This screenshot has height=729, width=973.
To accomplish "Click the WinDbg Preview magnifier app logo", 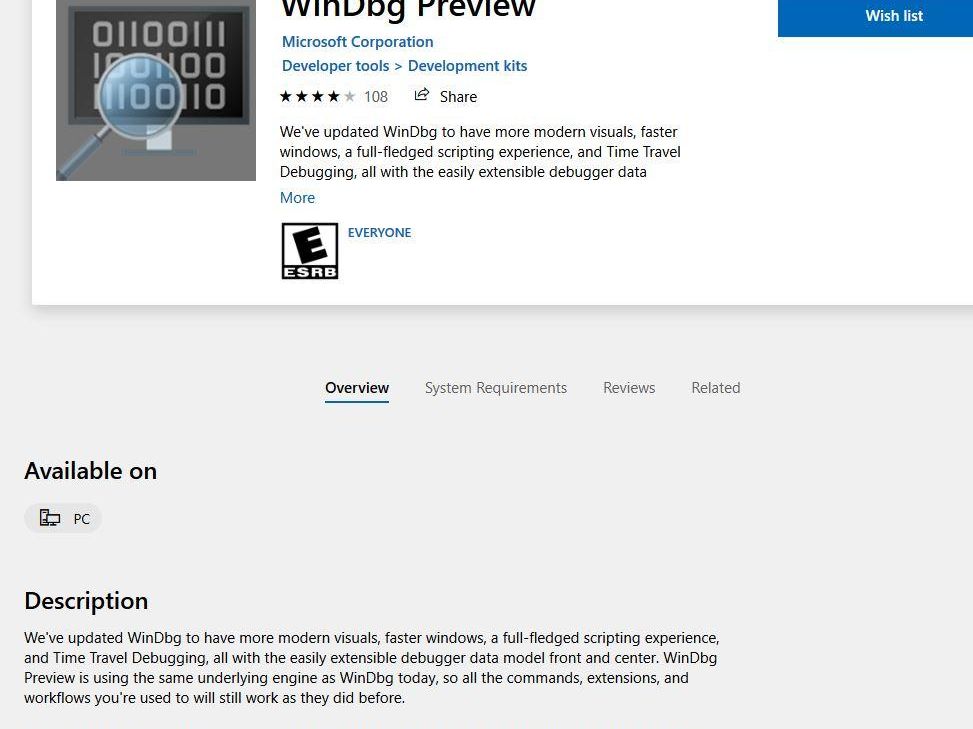I will (x=156, y=90).
